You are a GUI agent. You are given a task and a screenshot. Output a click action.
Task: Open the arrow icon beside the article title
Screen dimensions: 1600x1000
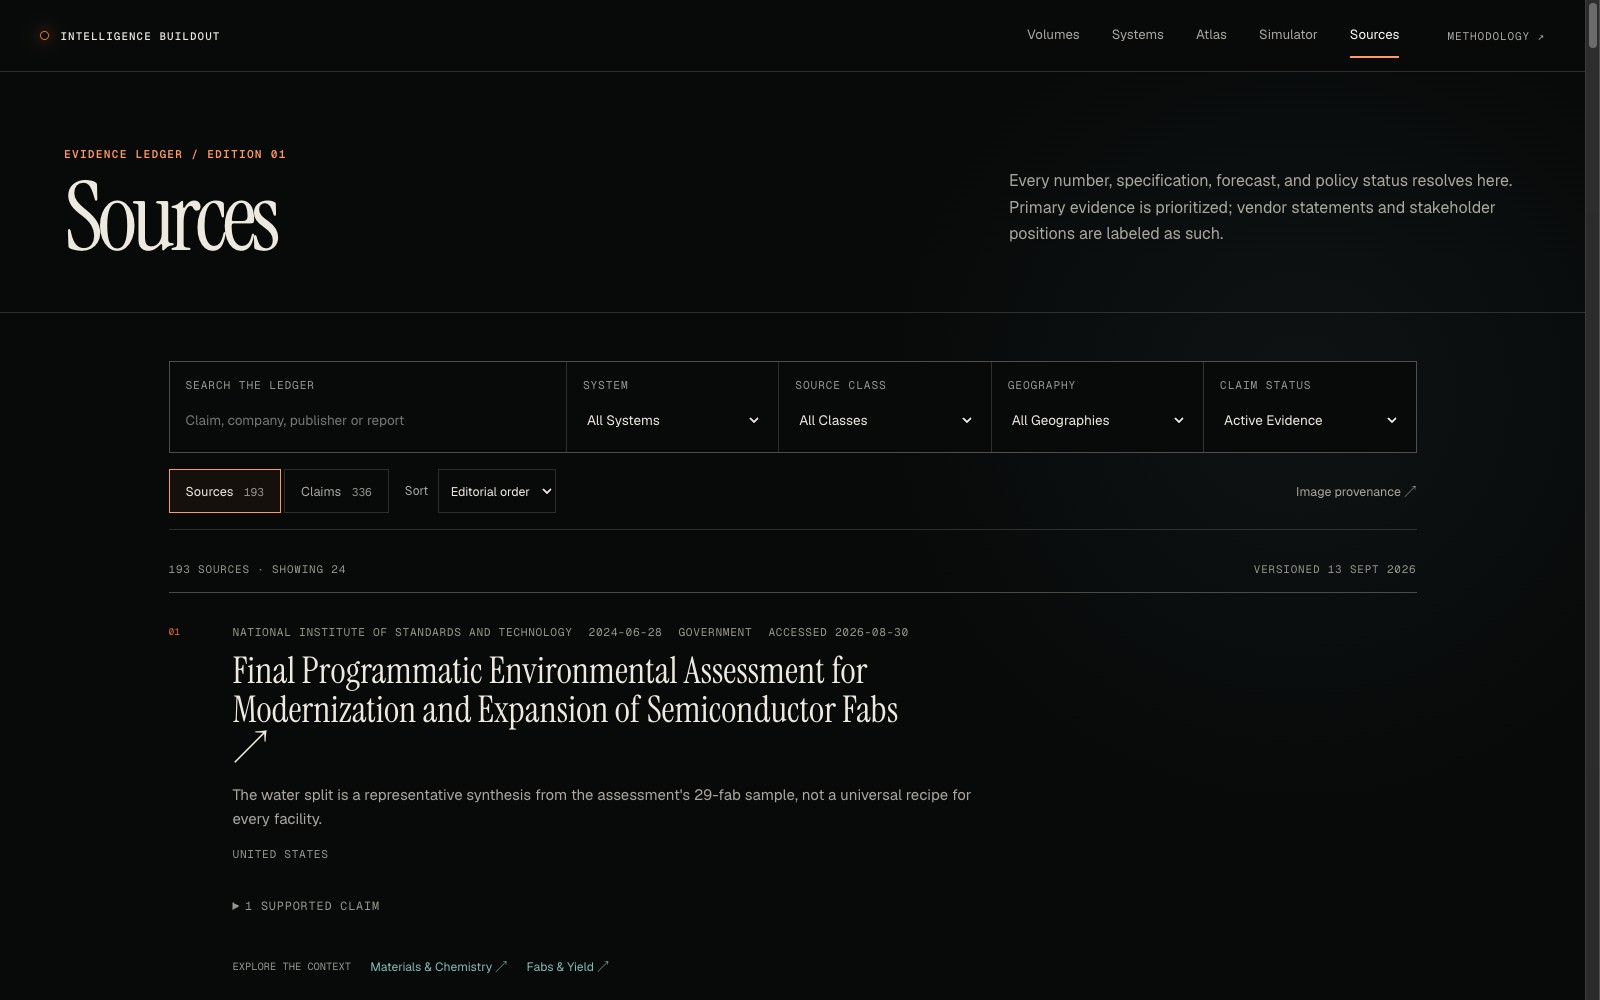pos(250,746)
